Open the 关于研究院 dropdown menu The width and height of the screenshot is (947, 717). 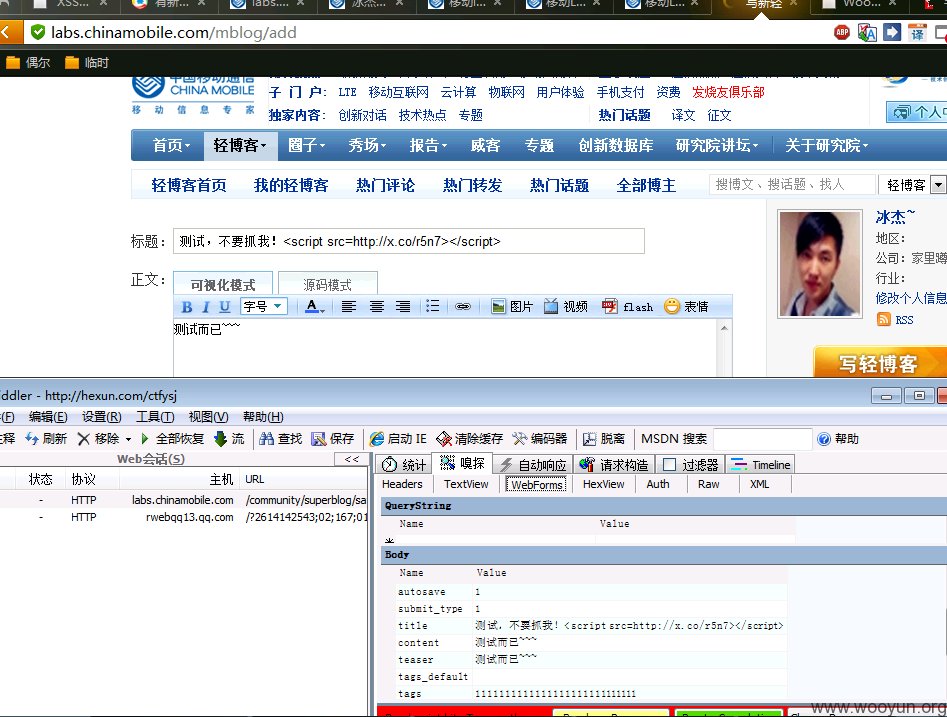click(826, 146)
